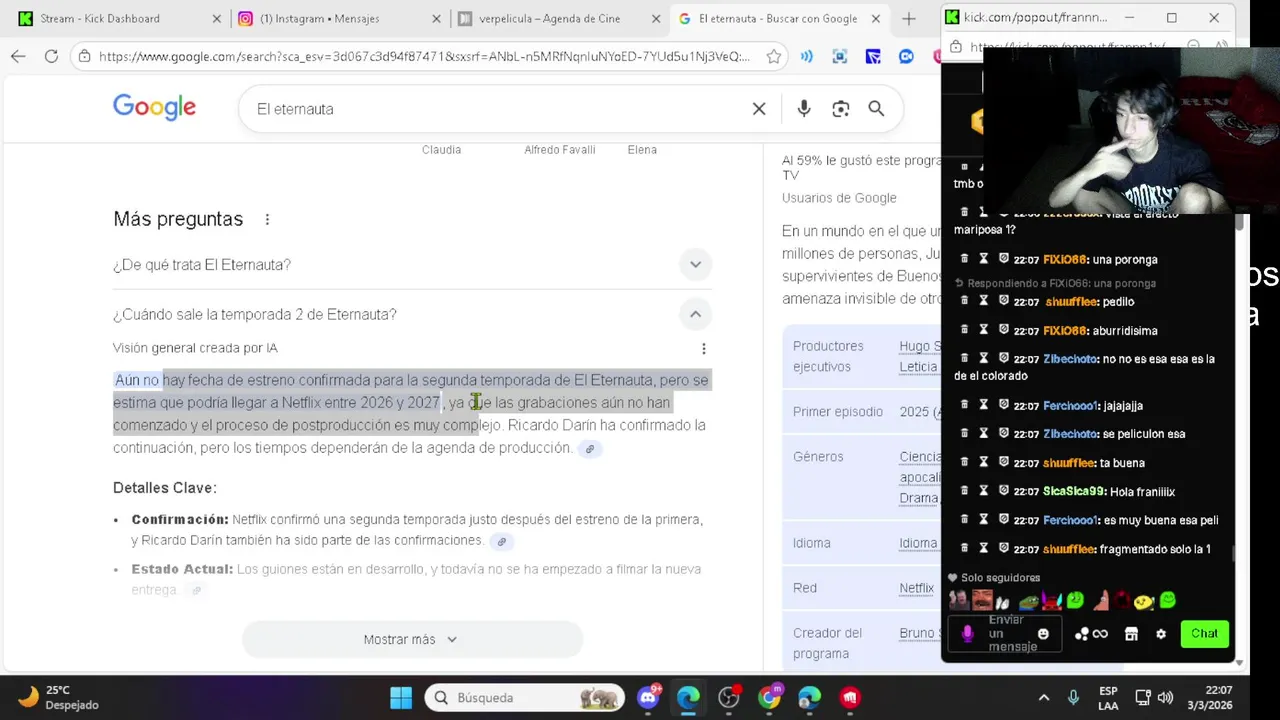Click username FIXIO66 on 'aburridisima' message
The width and height of the screenshot is (1280, 720).
click(1065, 331)
